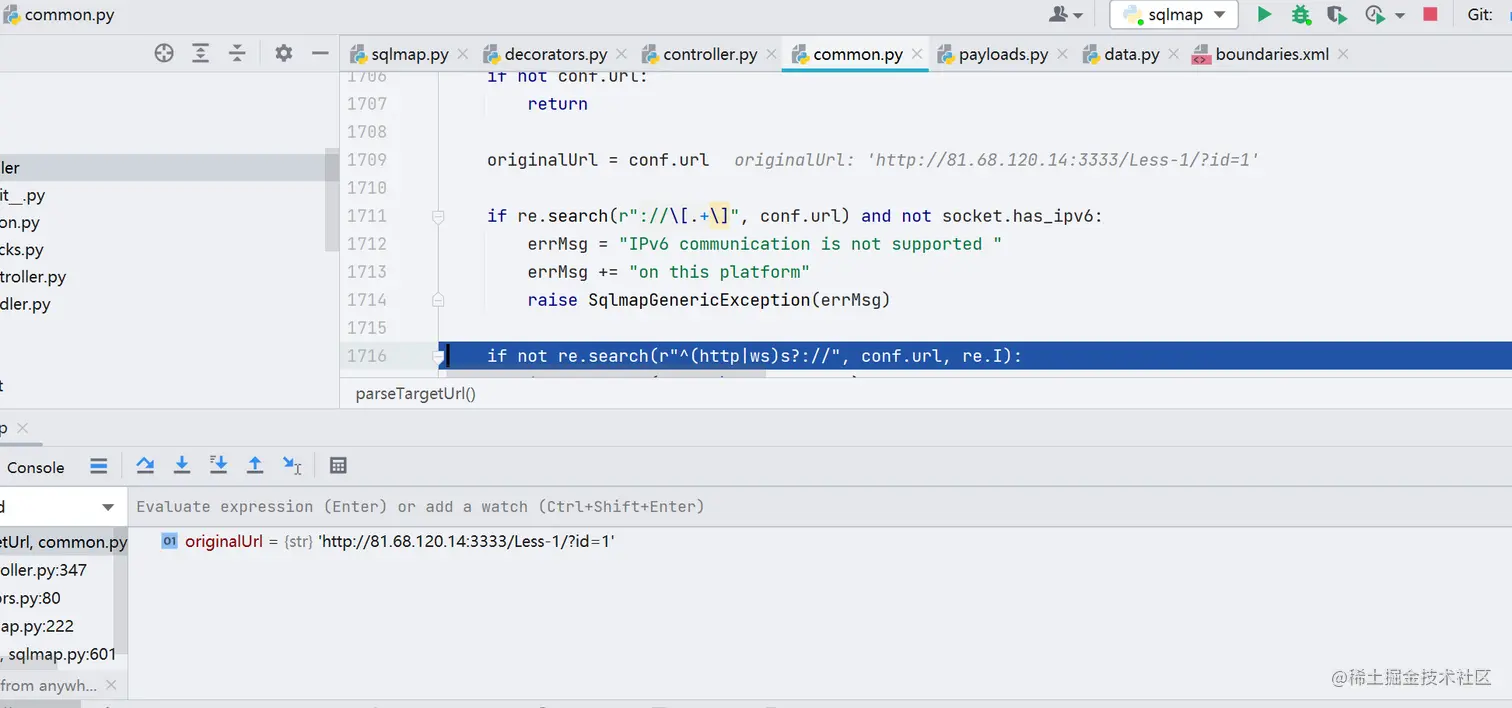
Task: Run sqlmap with coverage icon
Action: (1337, 14)
